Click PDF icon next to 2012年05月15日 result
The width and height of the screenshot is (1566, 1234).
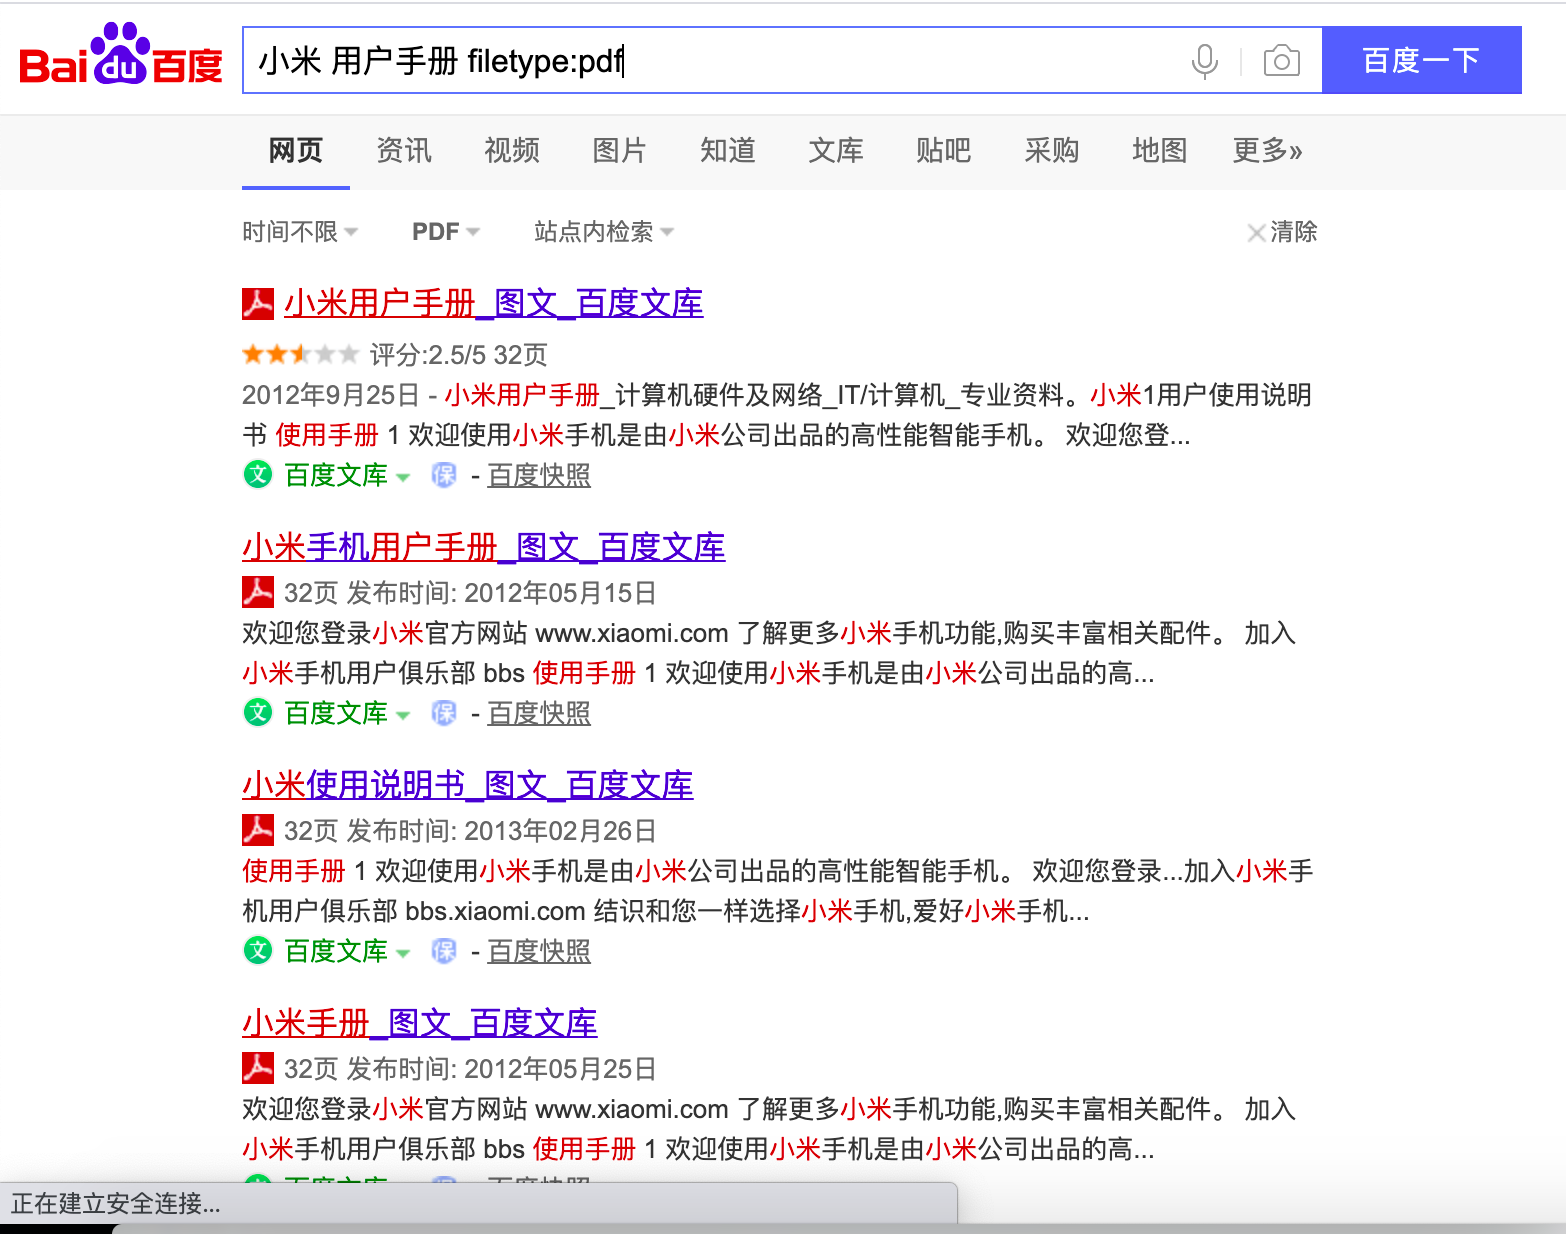258,592
